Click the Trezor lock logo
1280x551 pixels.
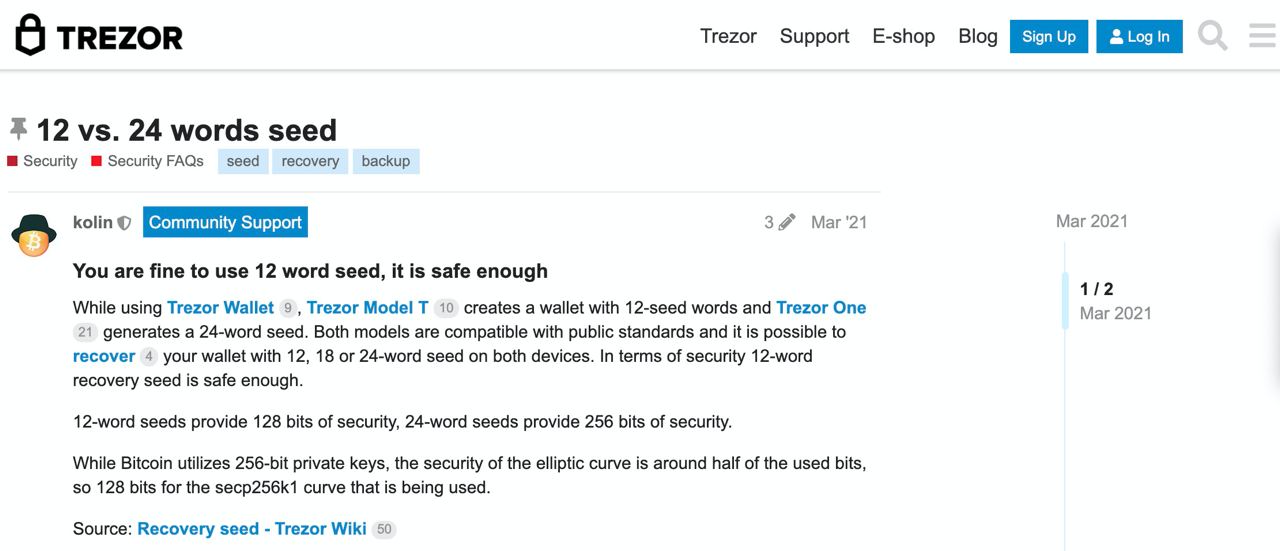point(31,36)
